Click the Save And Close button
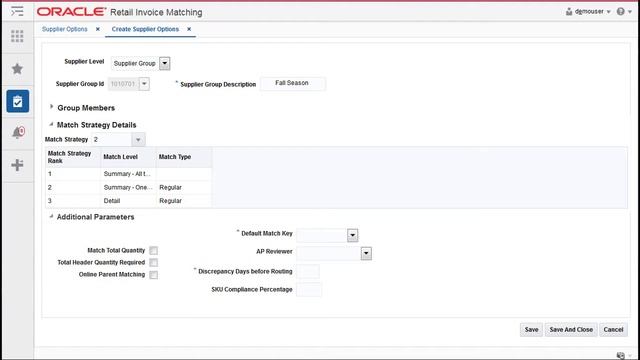640x360 pixels. (571, 329)
